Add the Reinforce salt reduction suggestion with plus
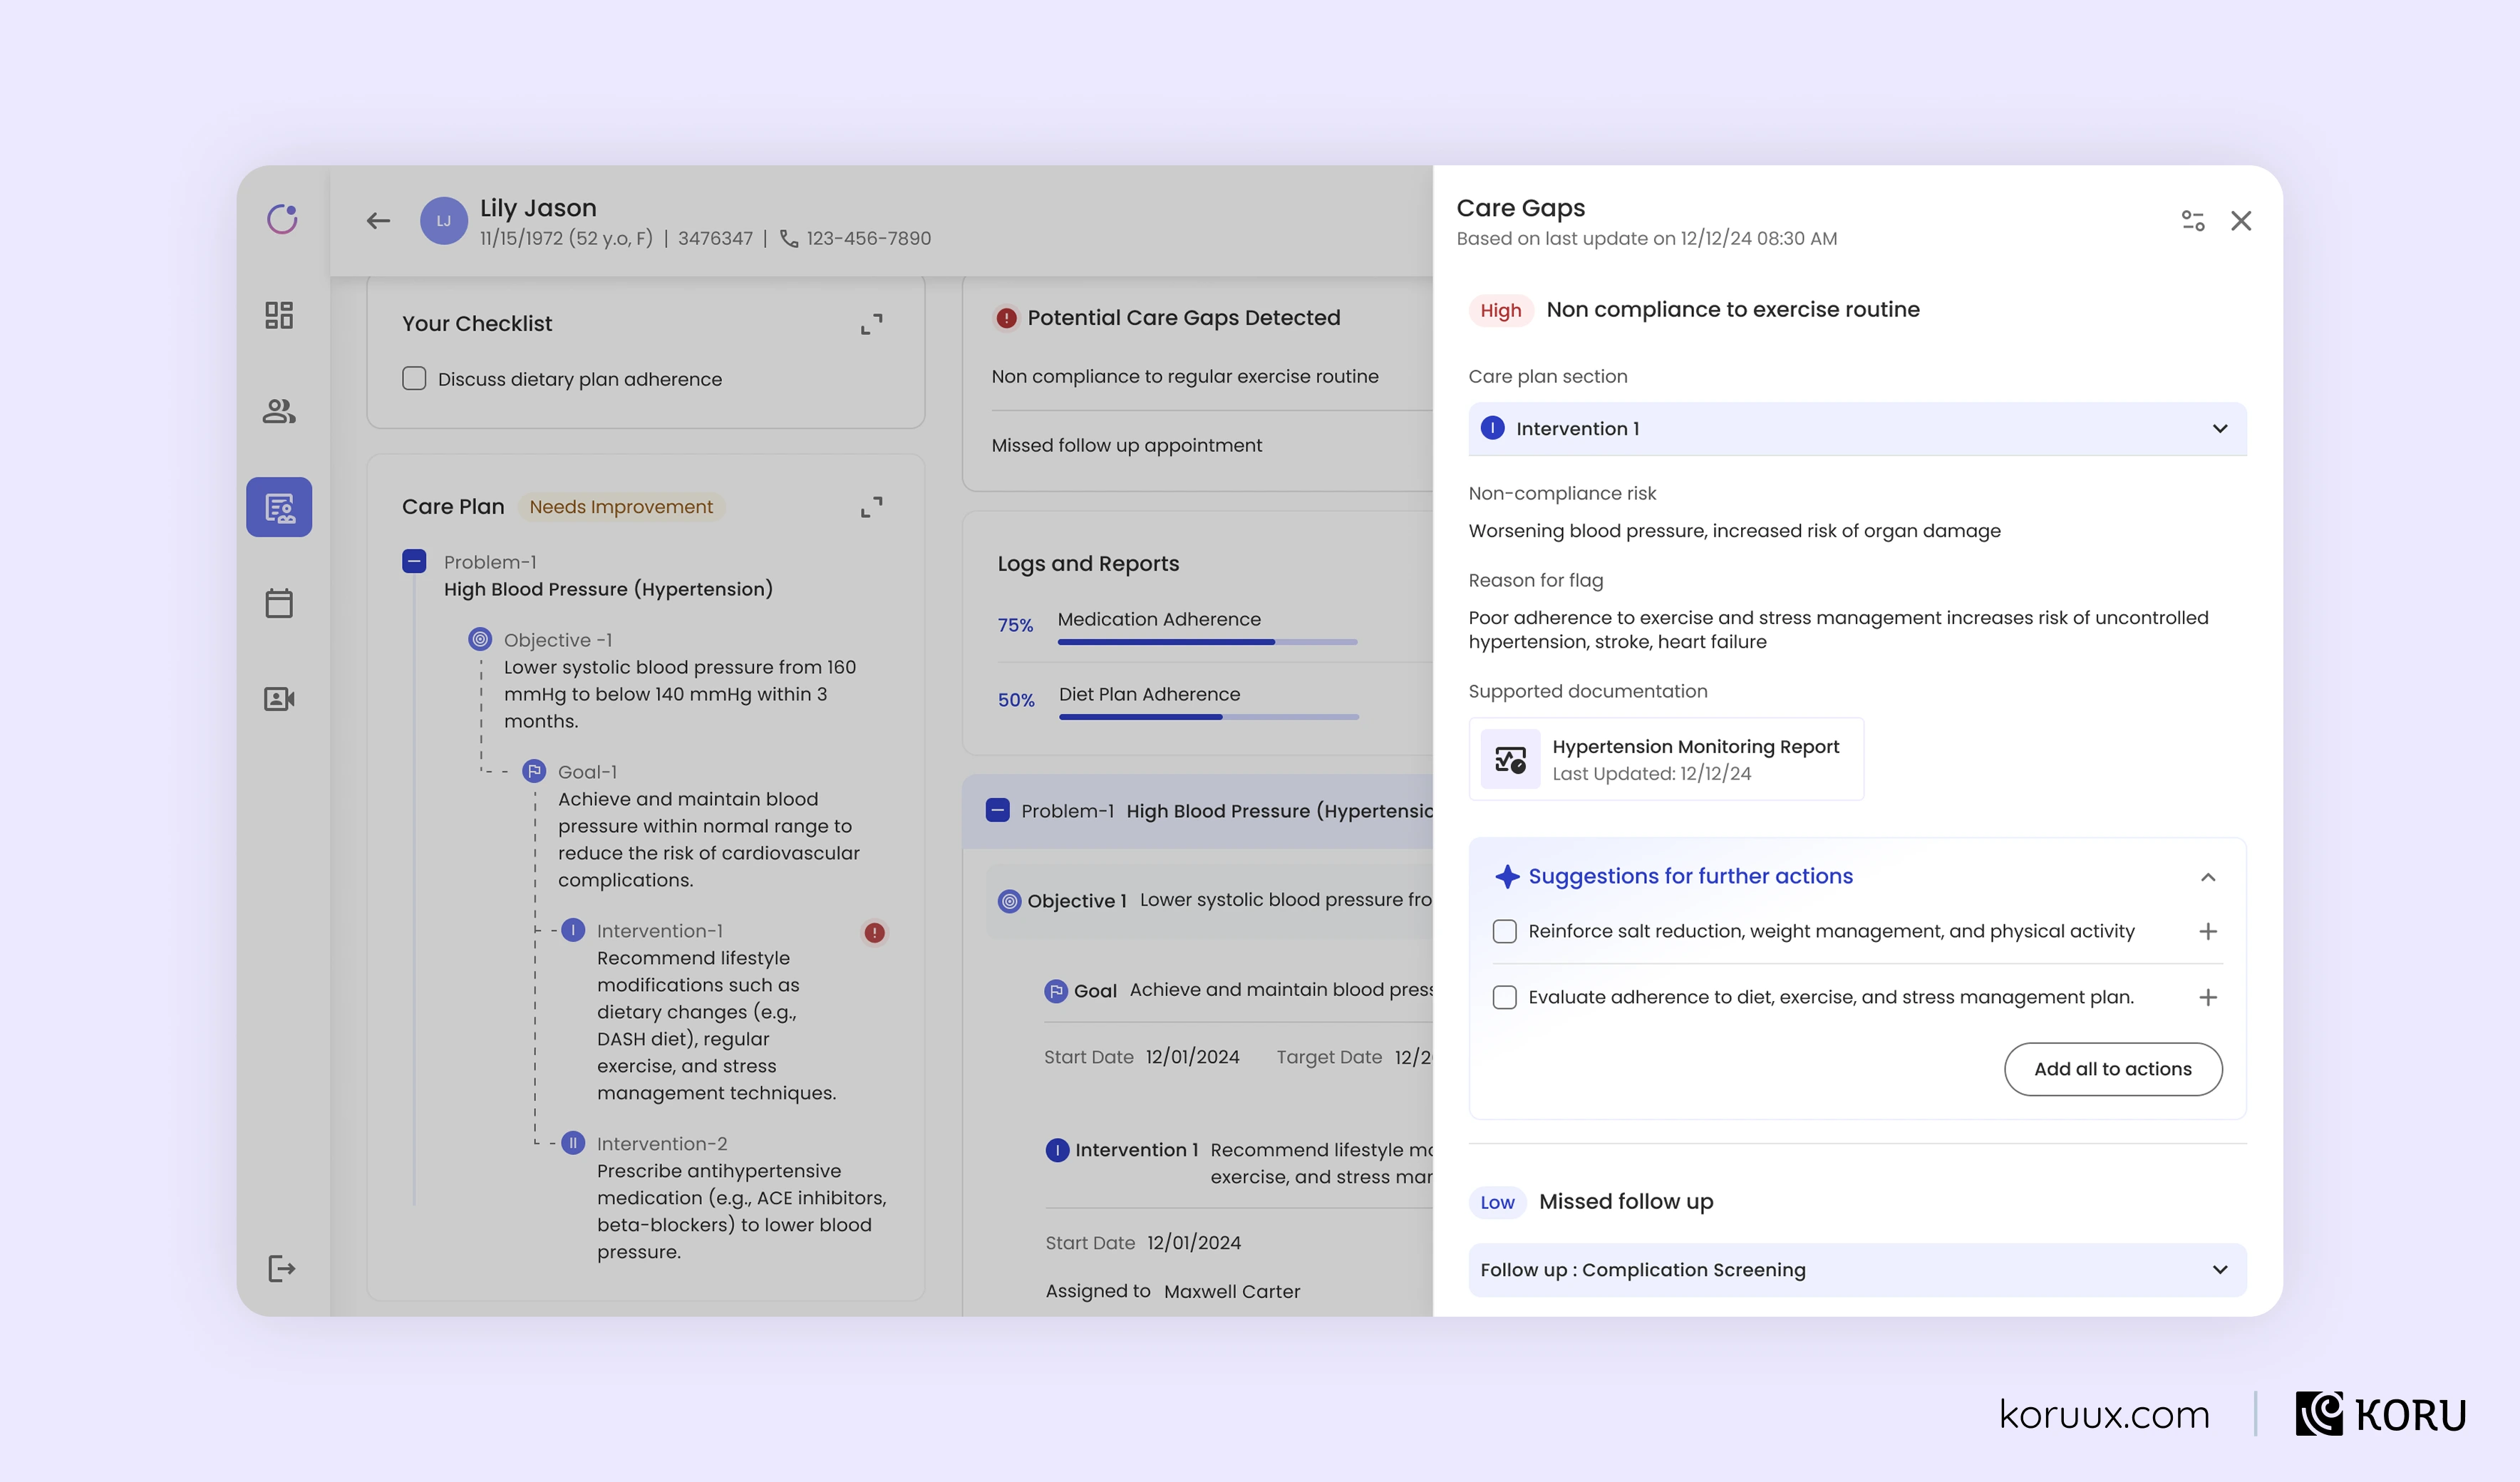This screenshot has width=2520, height=1482. (x=2208, y=931)
